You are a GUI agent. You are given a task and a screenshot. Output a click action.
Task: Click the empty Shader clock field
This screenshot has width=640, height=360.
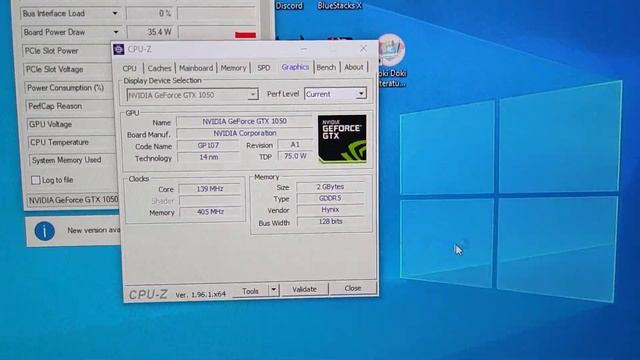click(210, 200)
